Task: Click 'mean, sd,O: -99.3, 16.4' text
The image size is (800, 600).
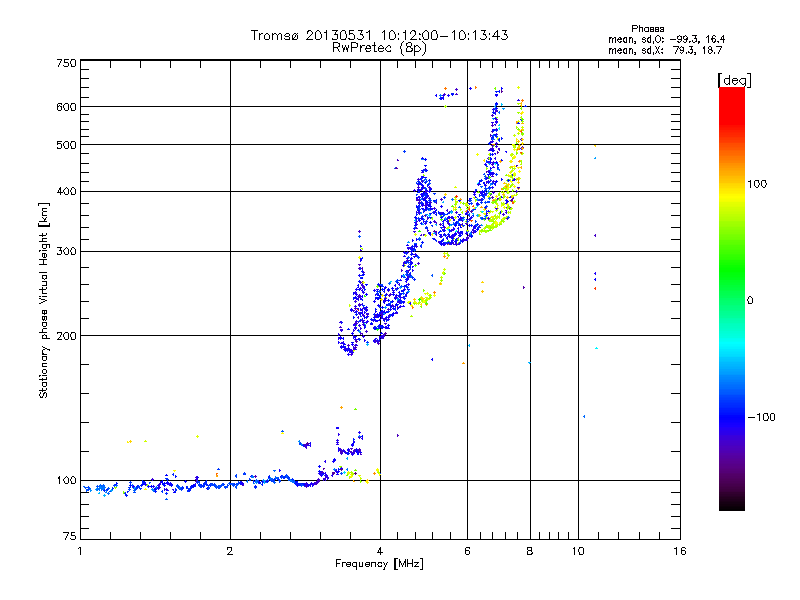Action: pos(666,39)
